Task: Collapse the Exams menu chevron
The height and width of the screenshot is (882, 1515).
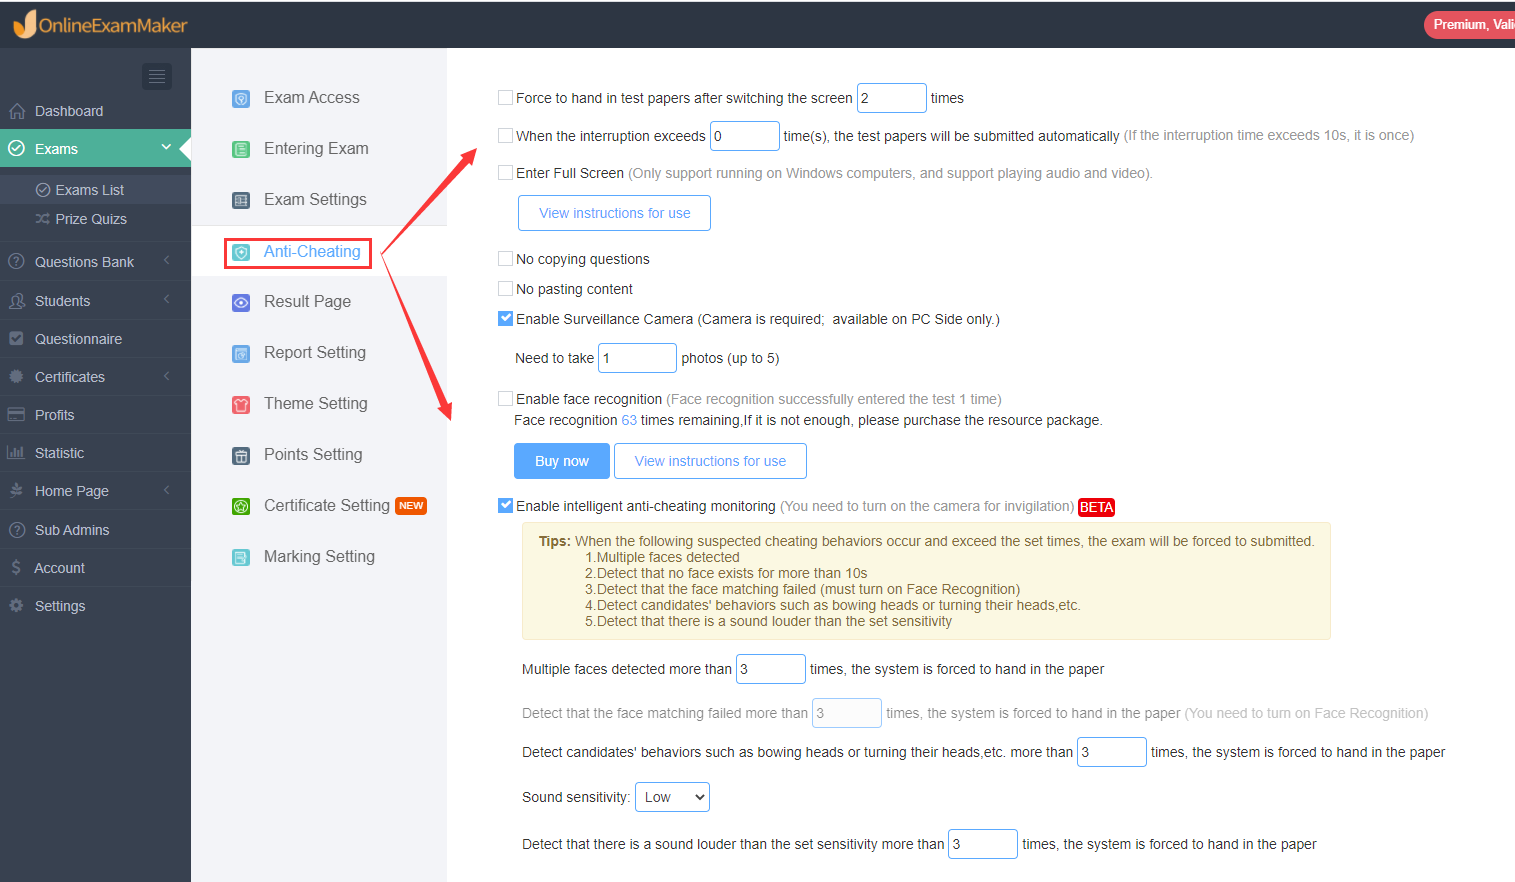Action: 166,148
